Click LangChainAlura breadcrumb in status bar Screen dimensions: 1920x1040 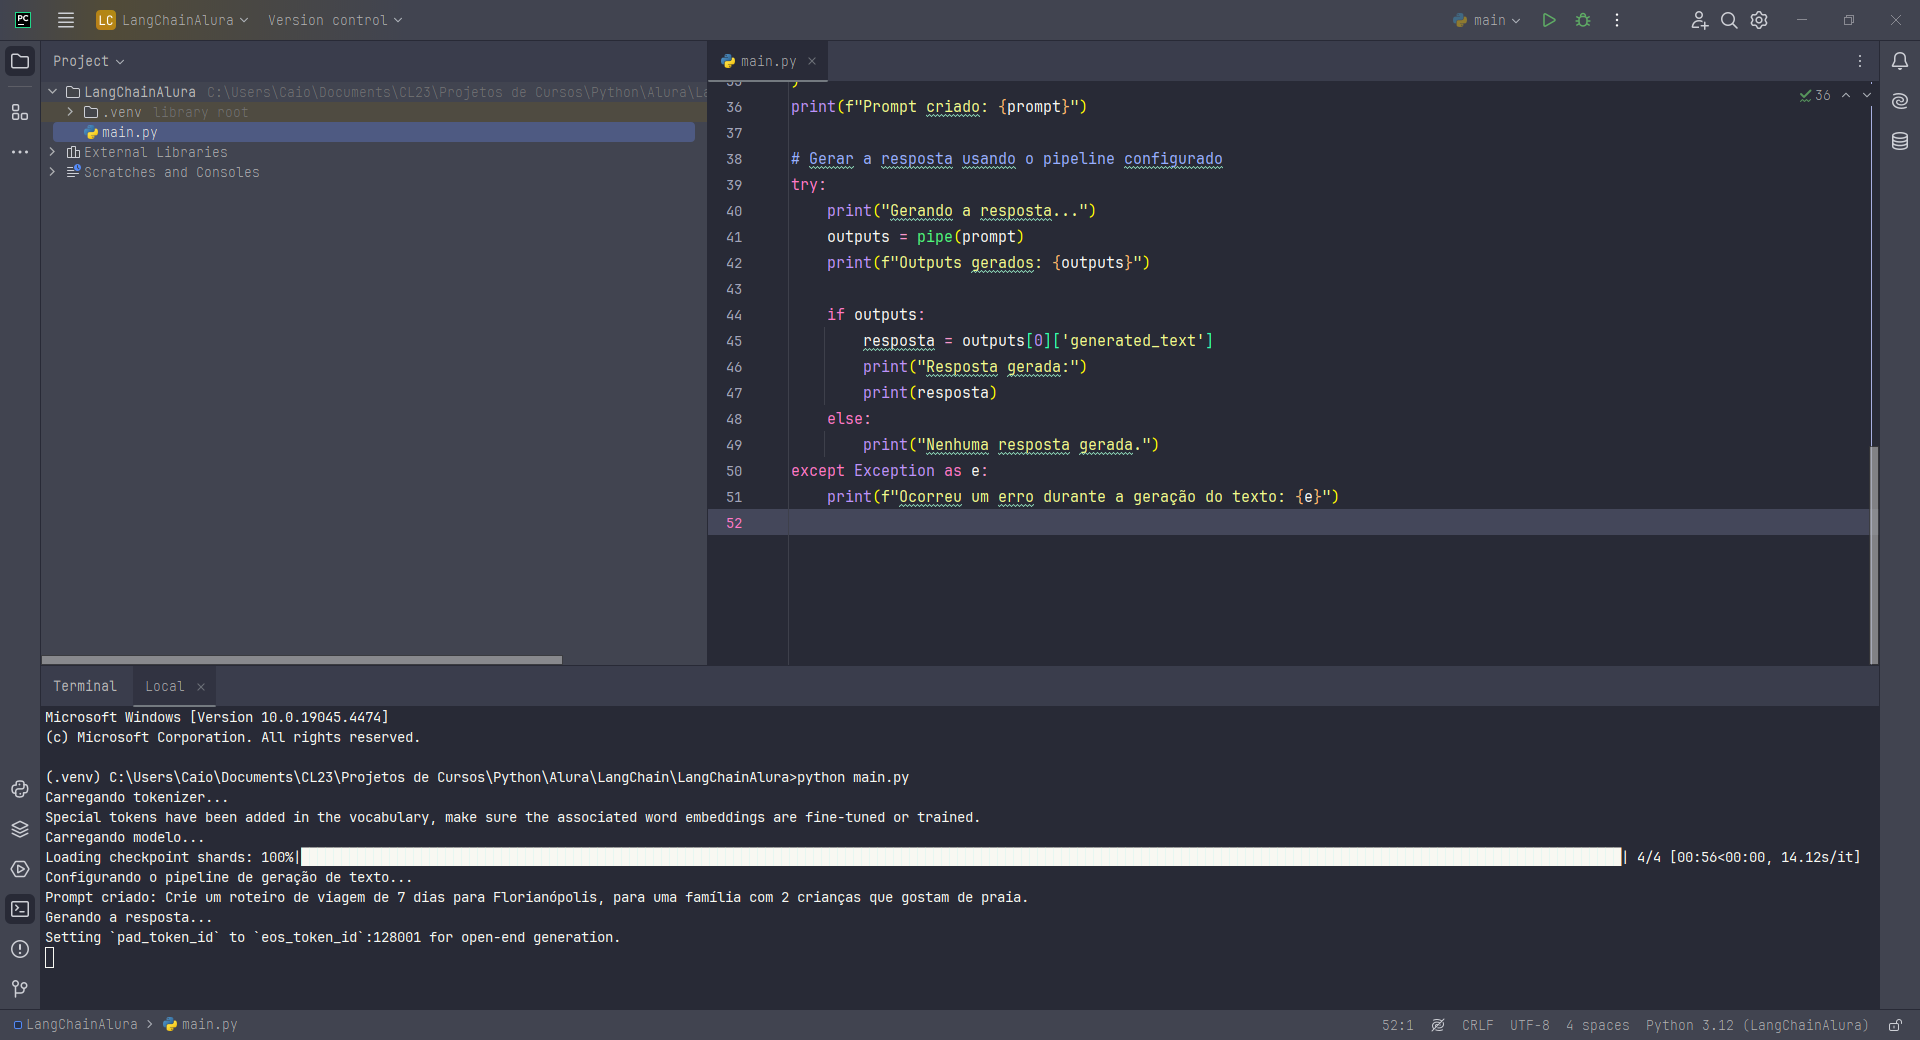(x=76, y=1025)
